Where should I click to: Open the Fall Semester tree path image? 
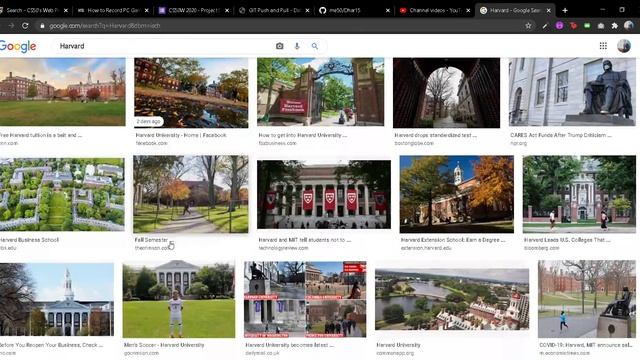pos(191,194)
